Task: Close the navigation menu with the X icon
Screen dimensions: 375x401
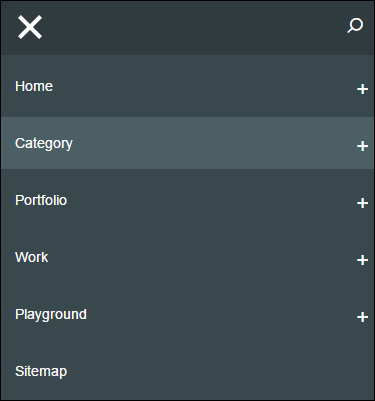Action: [x=30, y=27]
